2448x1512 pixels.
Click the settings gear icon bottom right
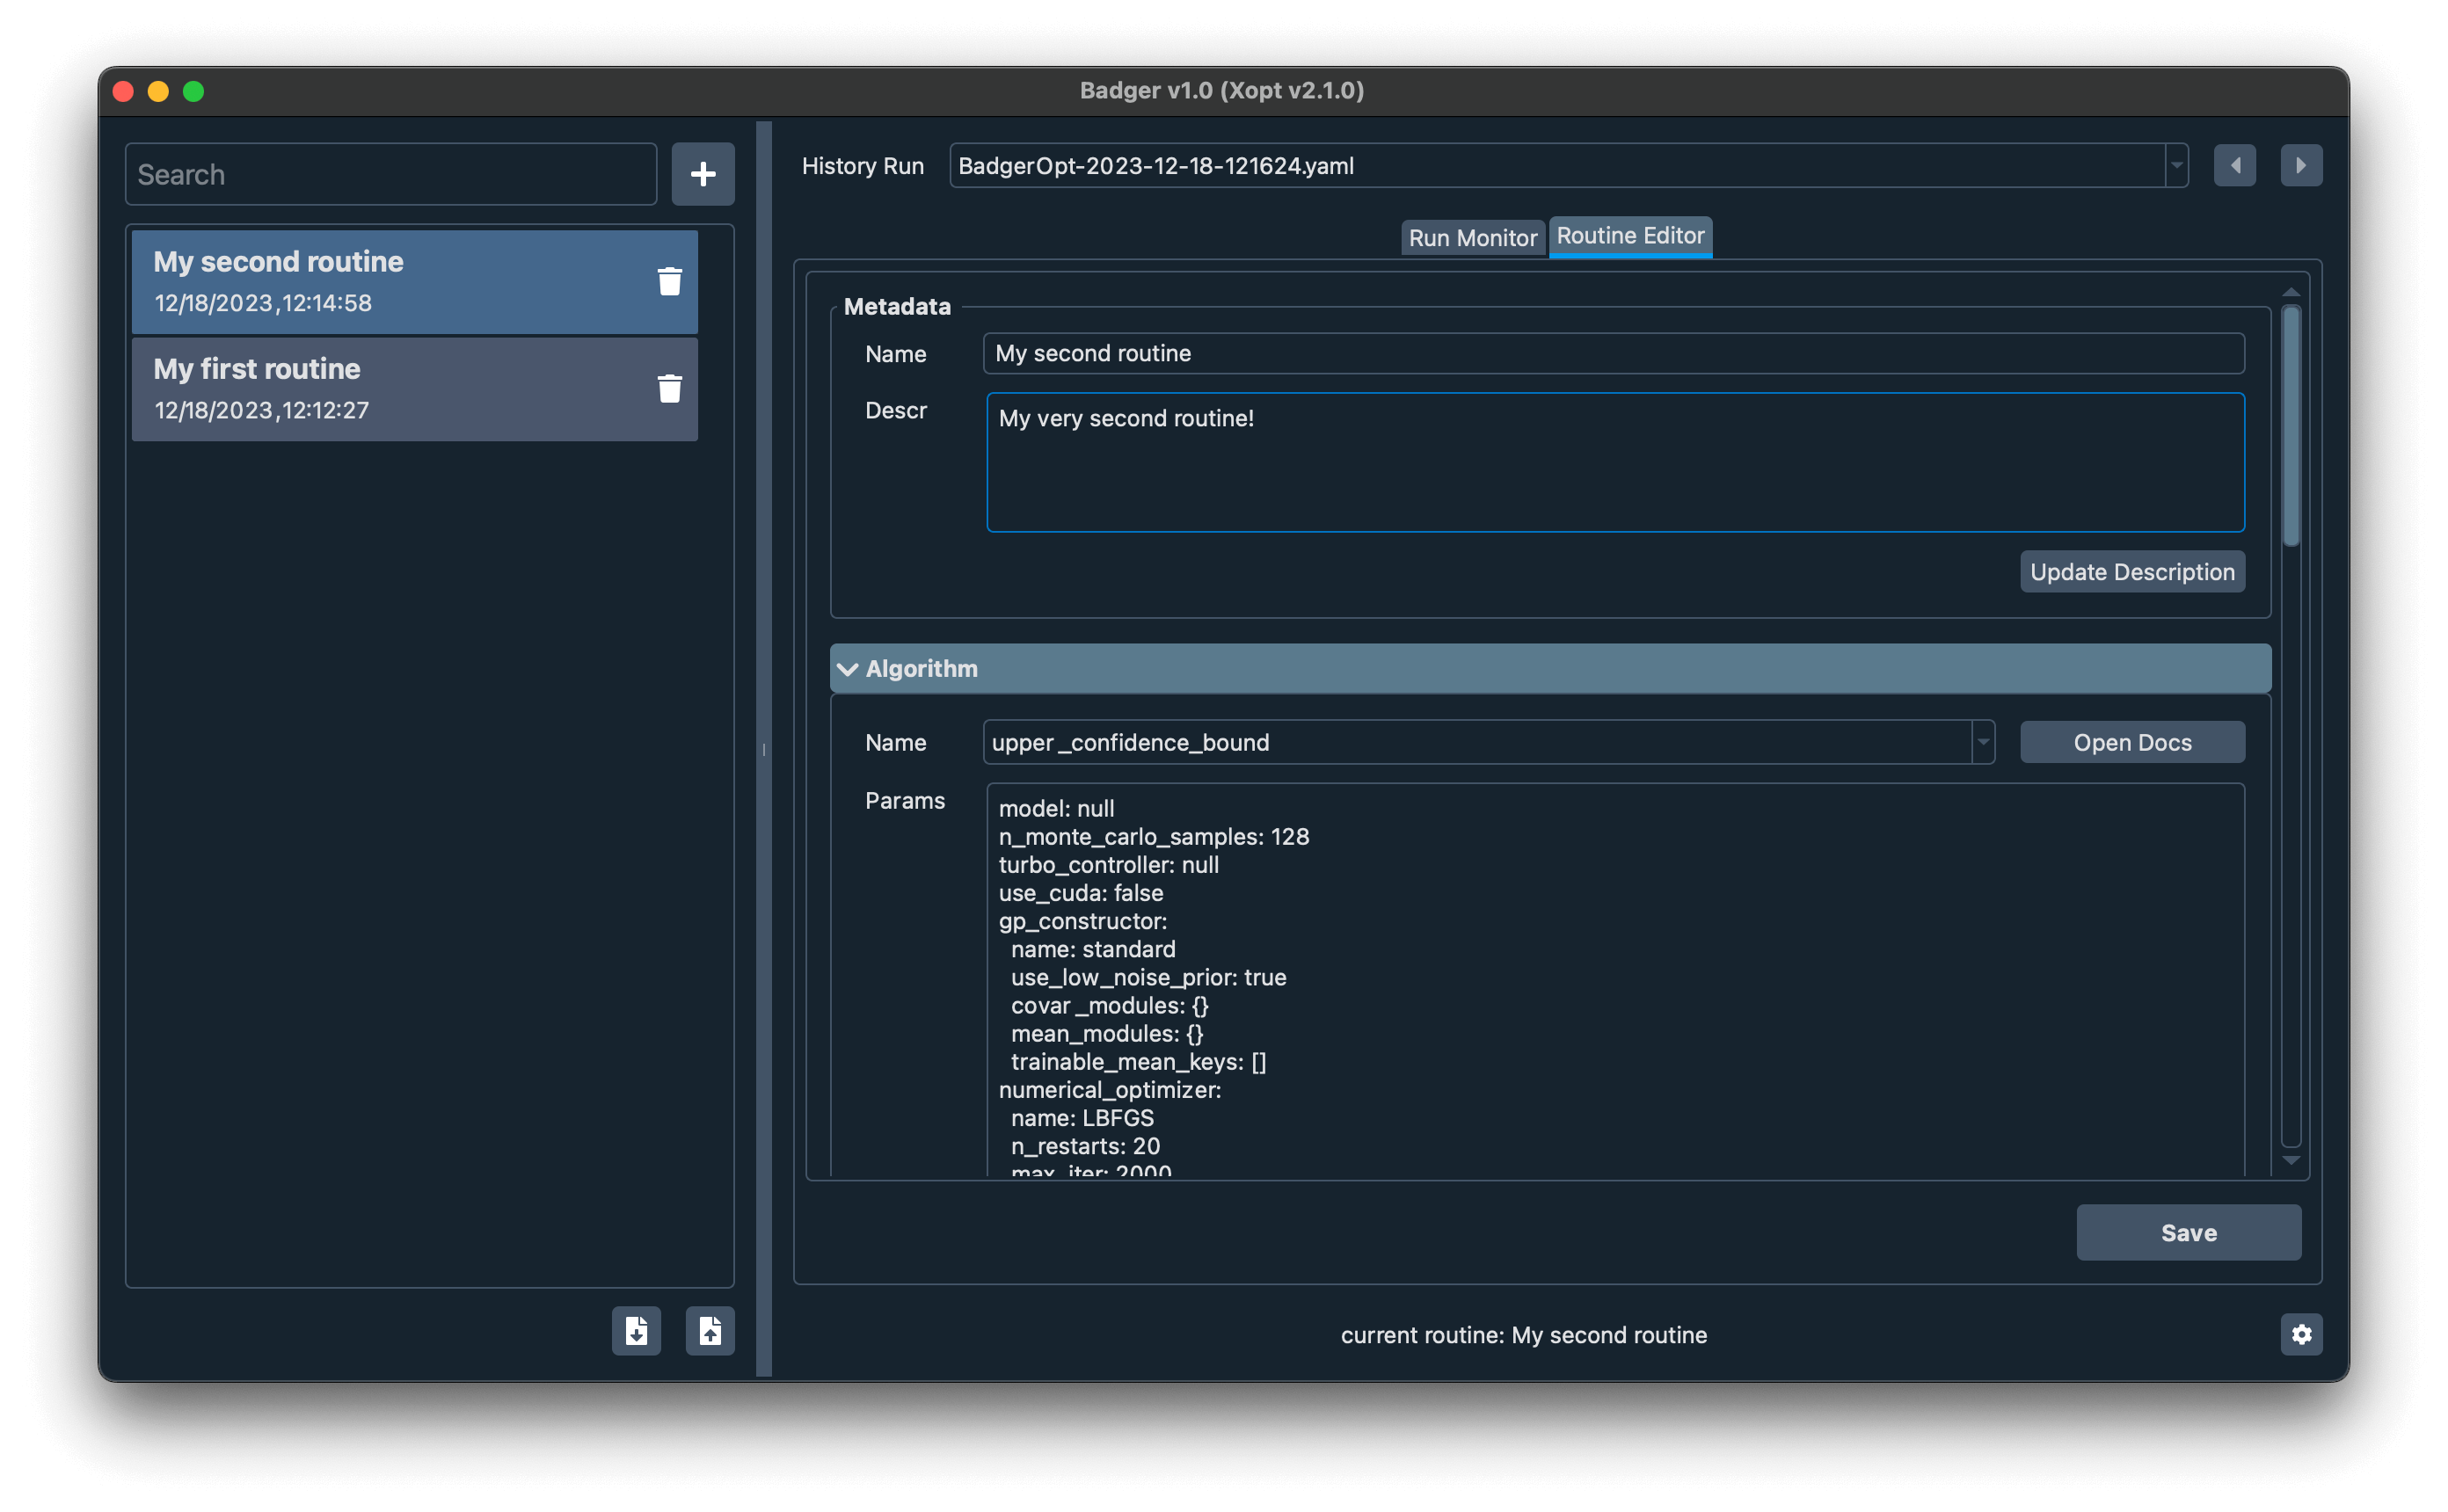point(2301,1335)
